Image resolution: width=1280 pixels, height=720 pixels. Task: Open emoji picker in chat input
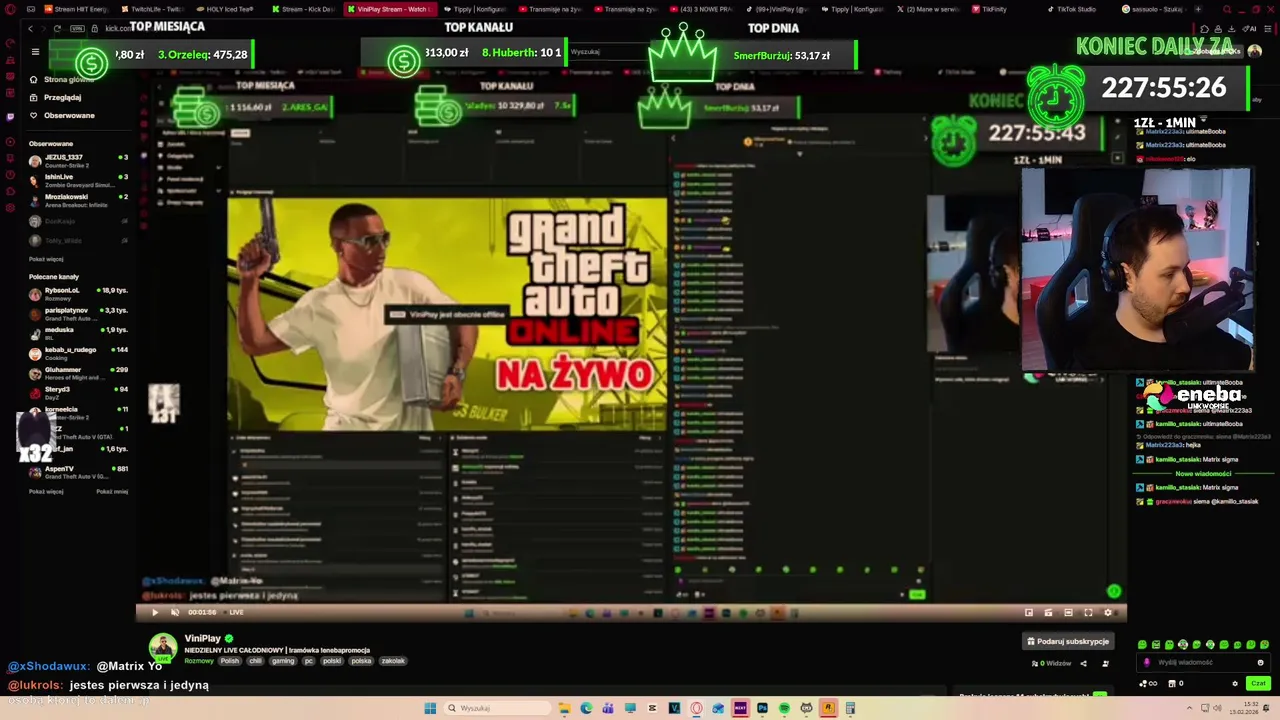(x=1260, y=662)
